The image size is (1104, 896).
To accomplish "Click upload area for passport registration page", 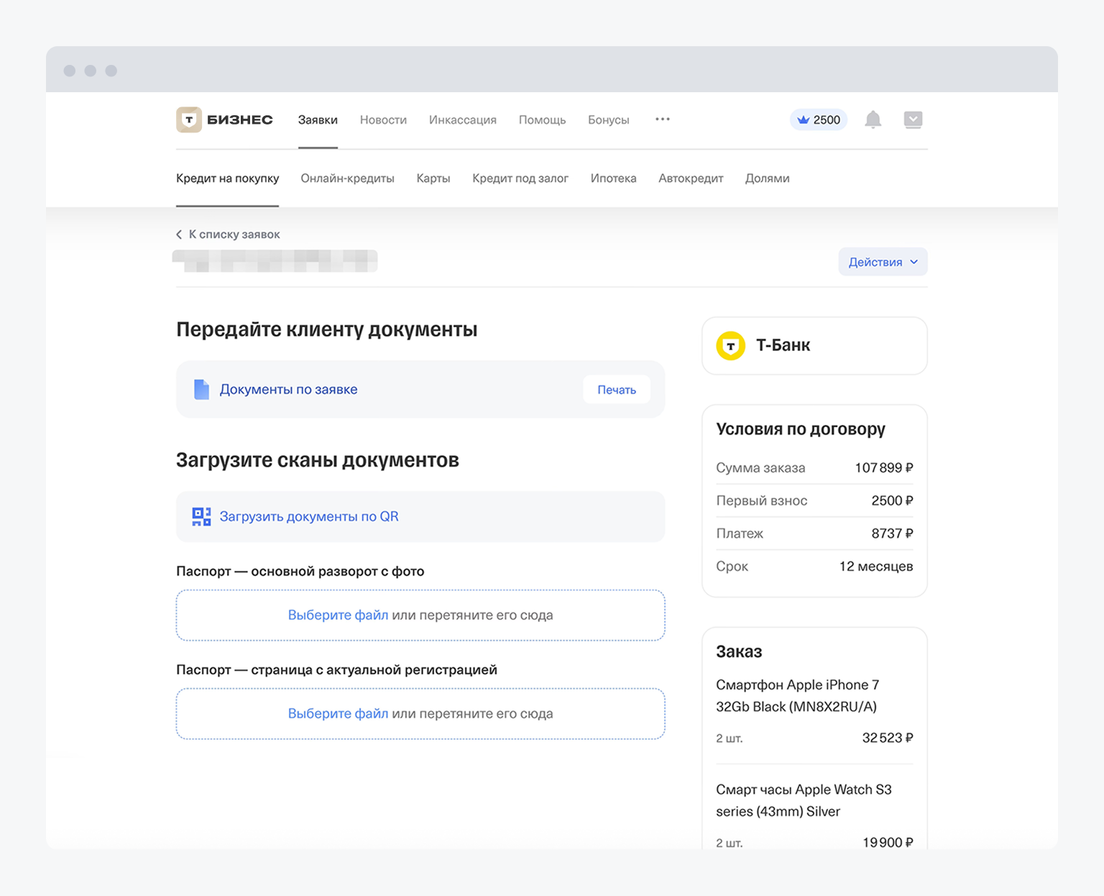I will click(420, 714).
